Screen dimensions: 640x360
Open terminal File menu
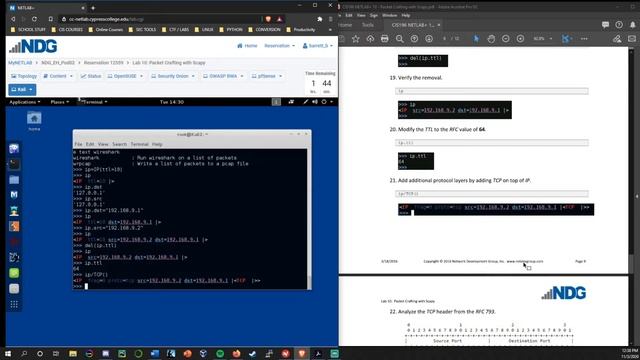pos(78,144)
